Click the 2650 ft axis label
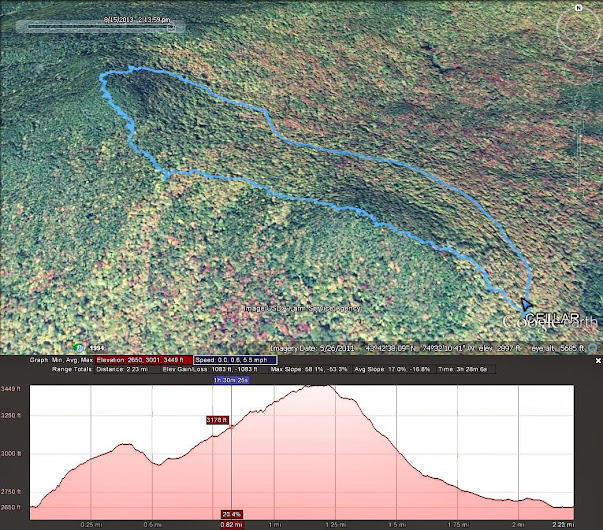The image size is (603, 530). coord(10,508)
